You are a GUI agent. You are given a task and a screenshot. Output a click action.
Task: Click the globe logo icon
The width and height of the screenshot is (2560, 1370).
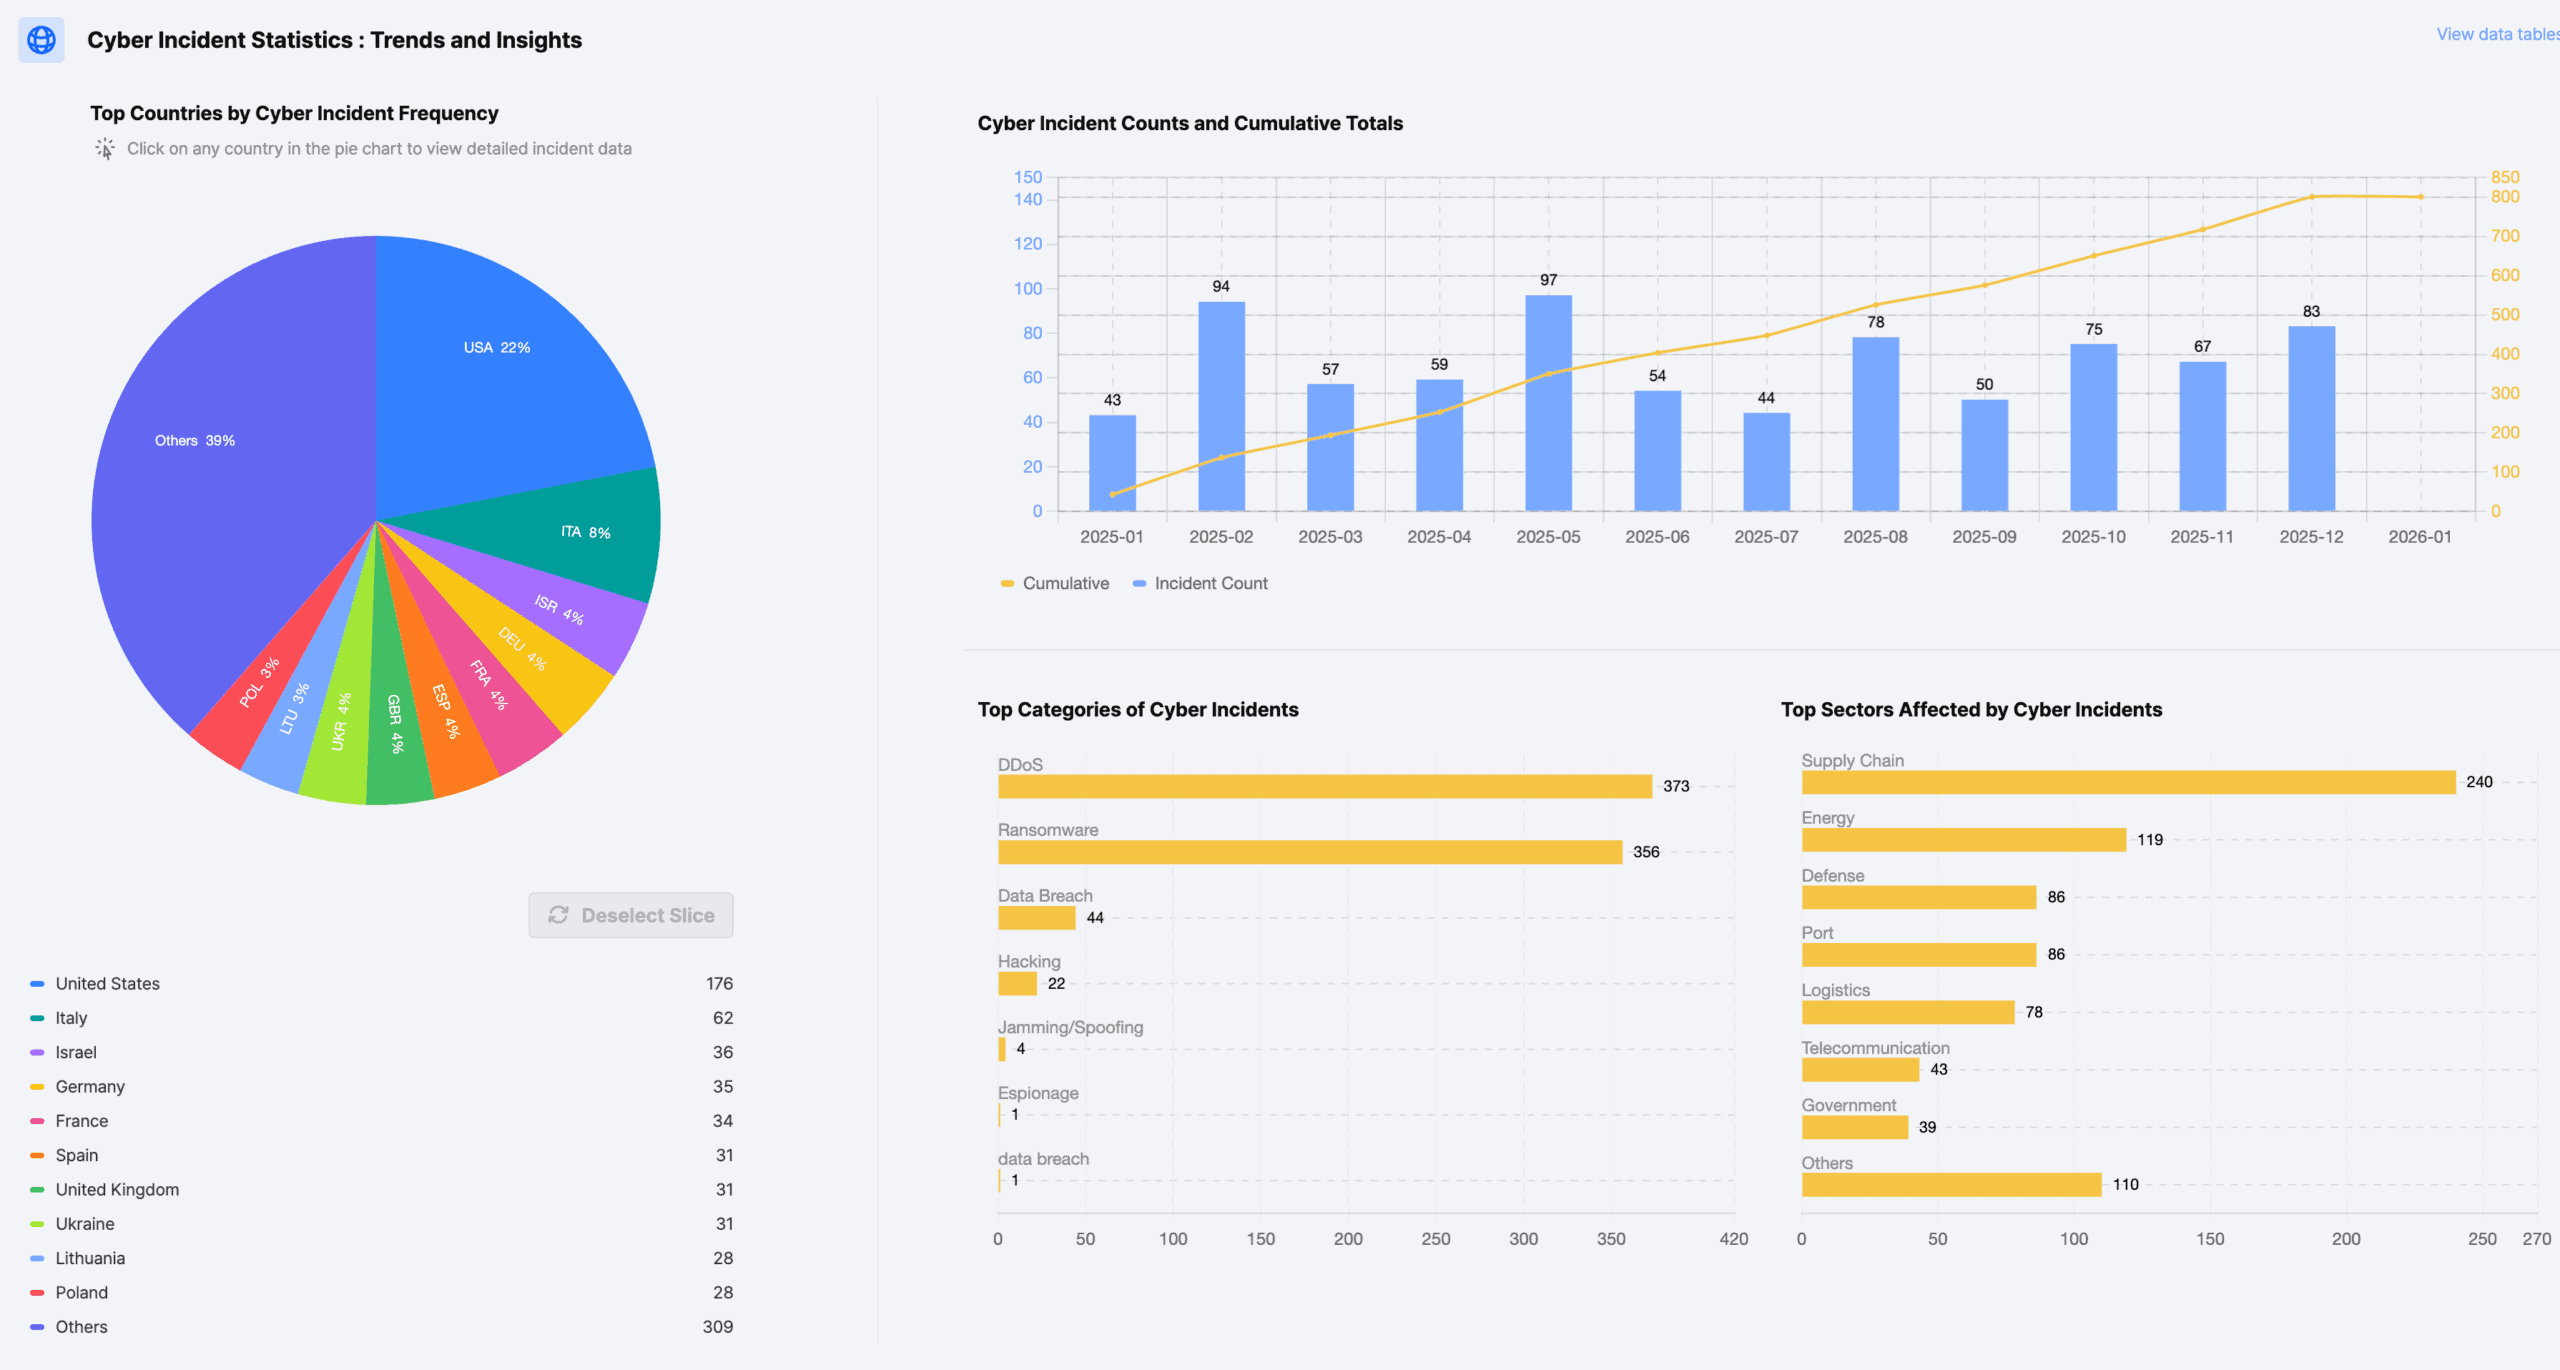[x=41, y=40]
